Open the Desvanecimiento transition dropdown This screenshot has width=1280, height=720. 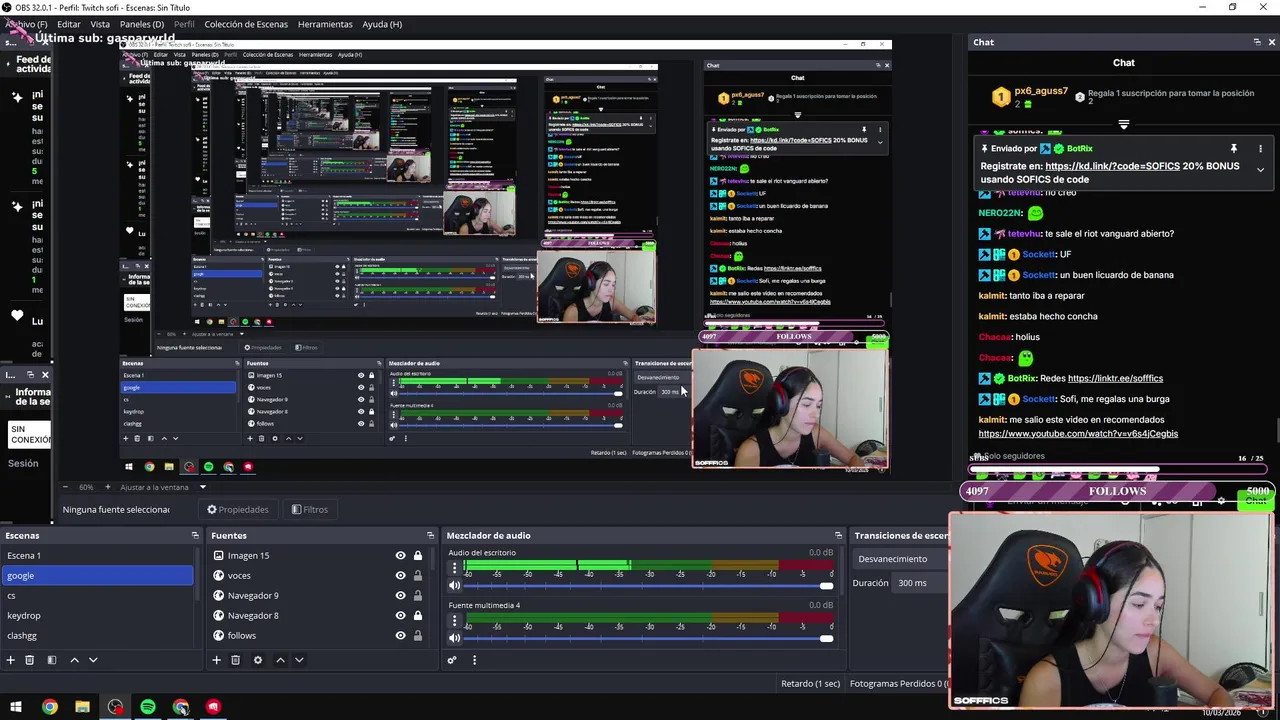point(900,559)
